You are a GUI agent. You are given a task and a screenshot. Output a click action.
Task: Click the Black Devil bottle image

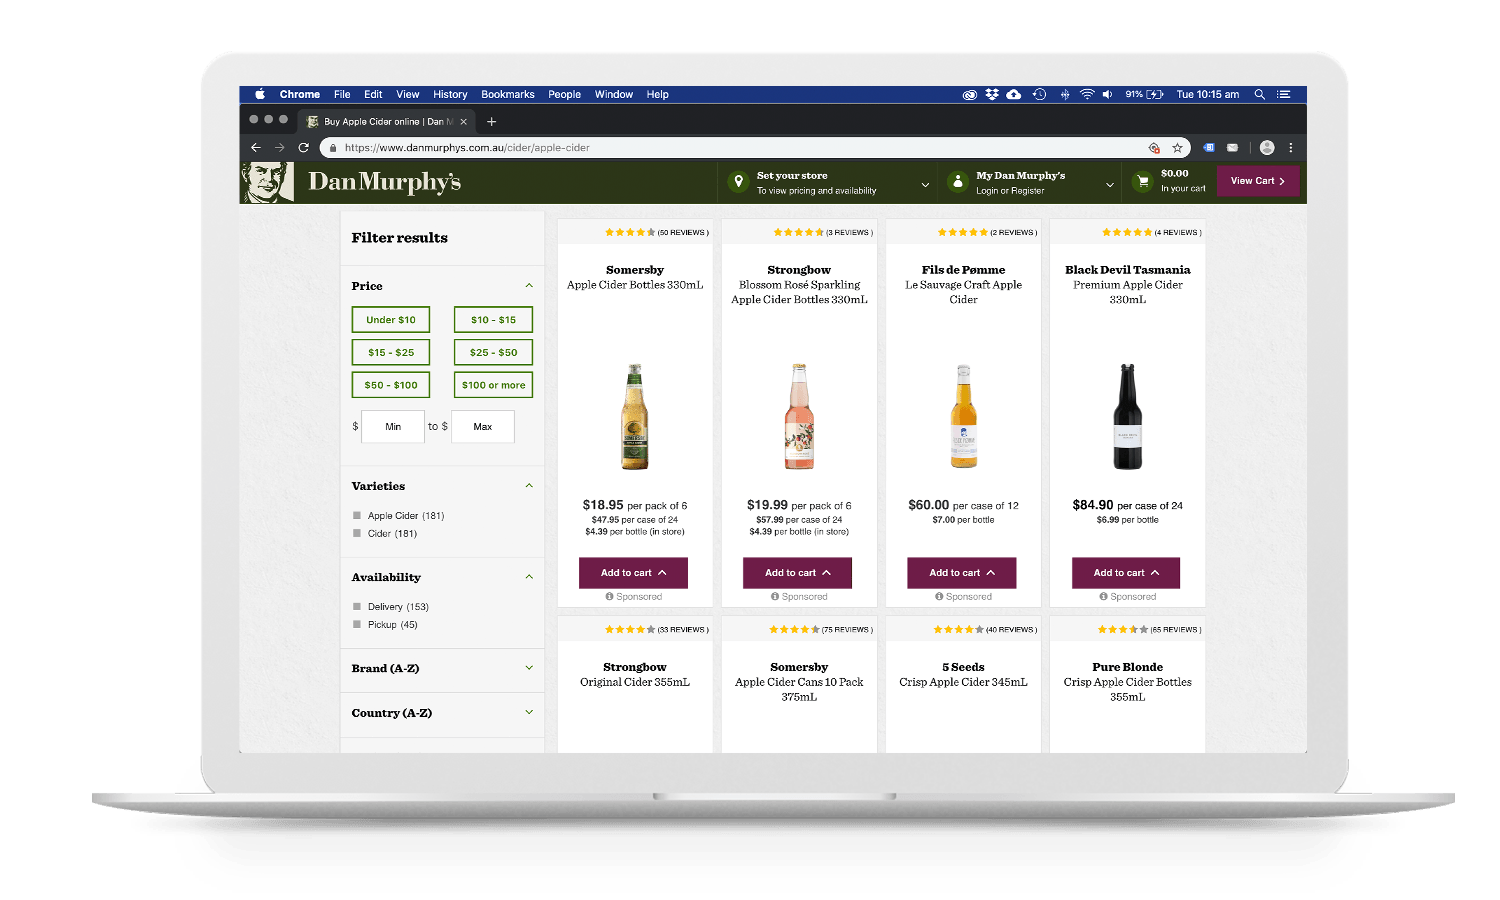1128,416
